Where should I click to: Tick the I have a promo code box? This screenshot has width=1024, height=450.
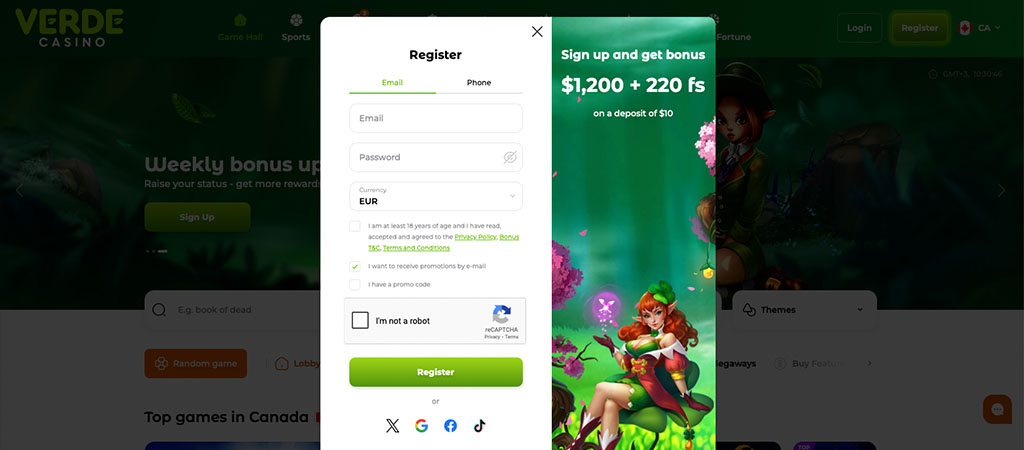click(355, 285)
